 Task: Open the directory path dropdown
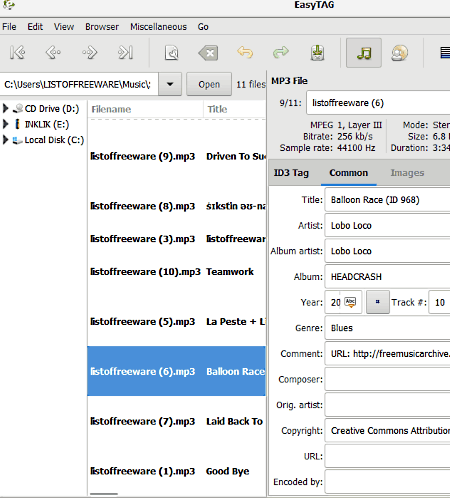point(170,84)
